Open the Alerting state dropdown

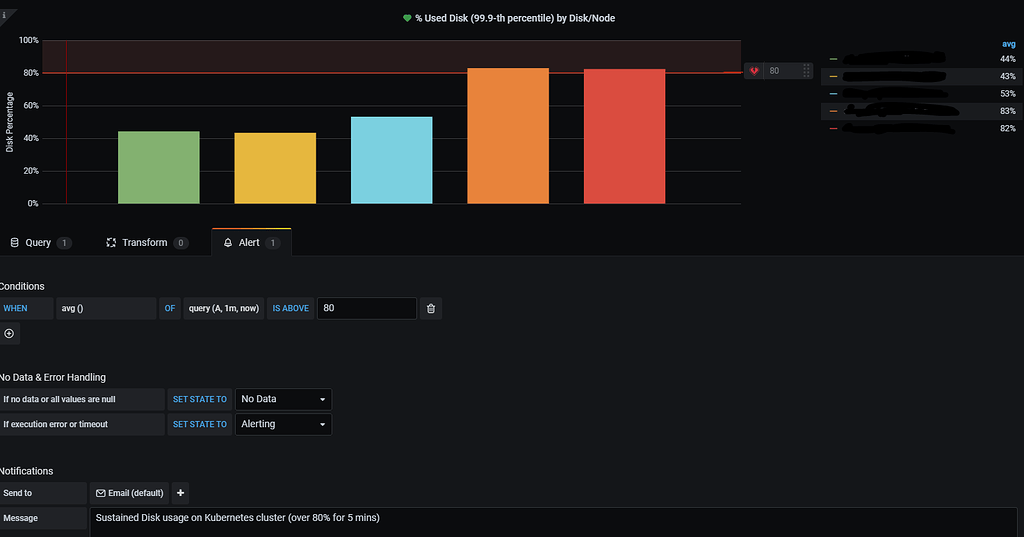pos(283,424)
